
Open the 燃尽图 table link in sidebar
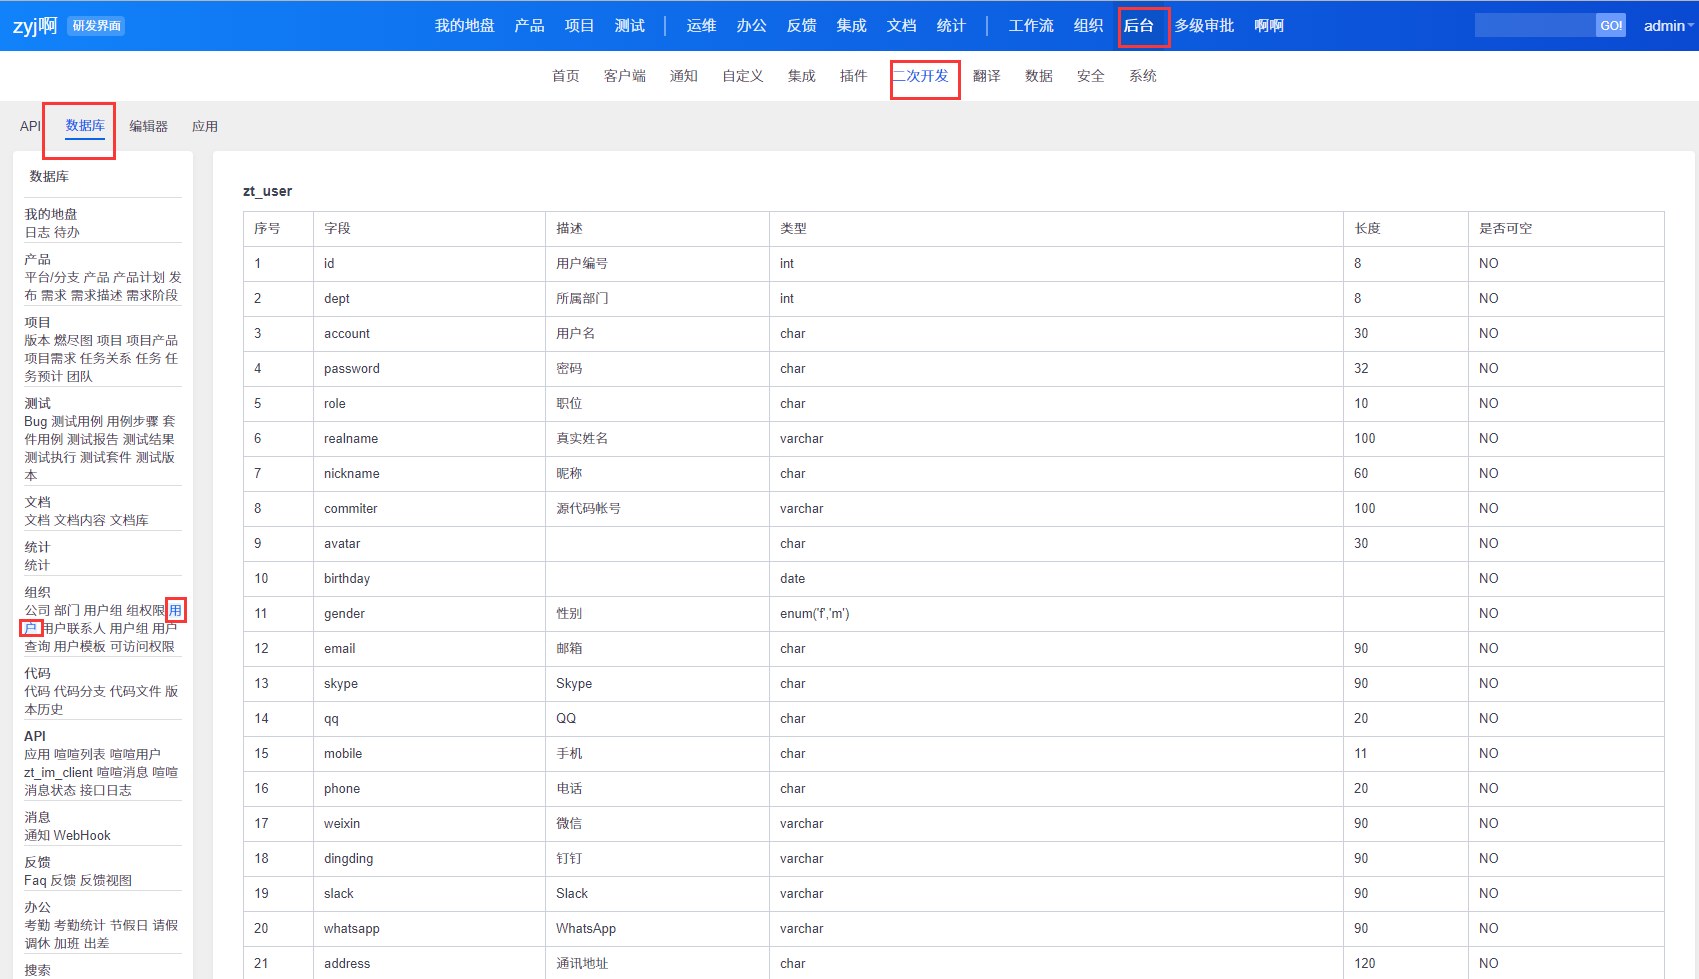point(73,341)
